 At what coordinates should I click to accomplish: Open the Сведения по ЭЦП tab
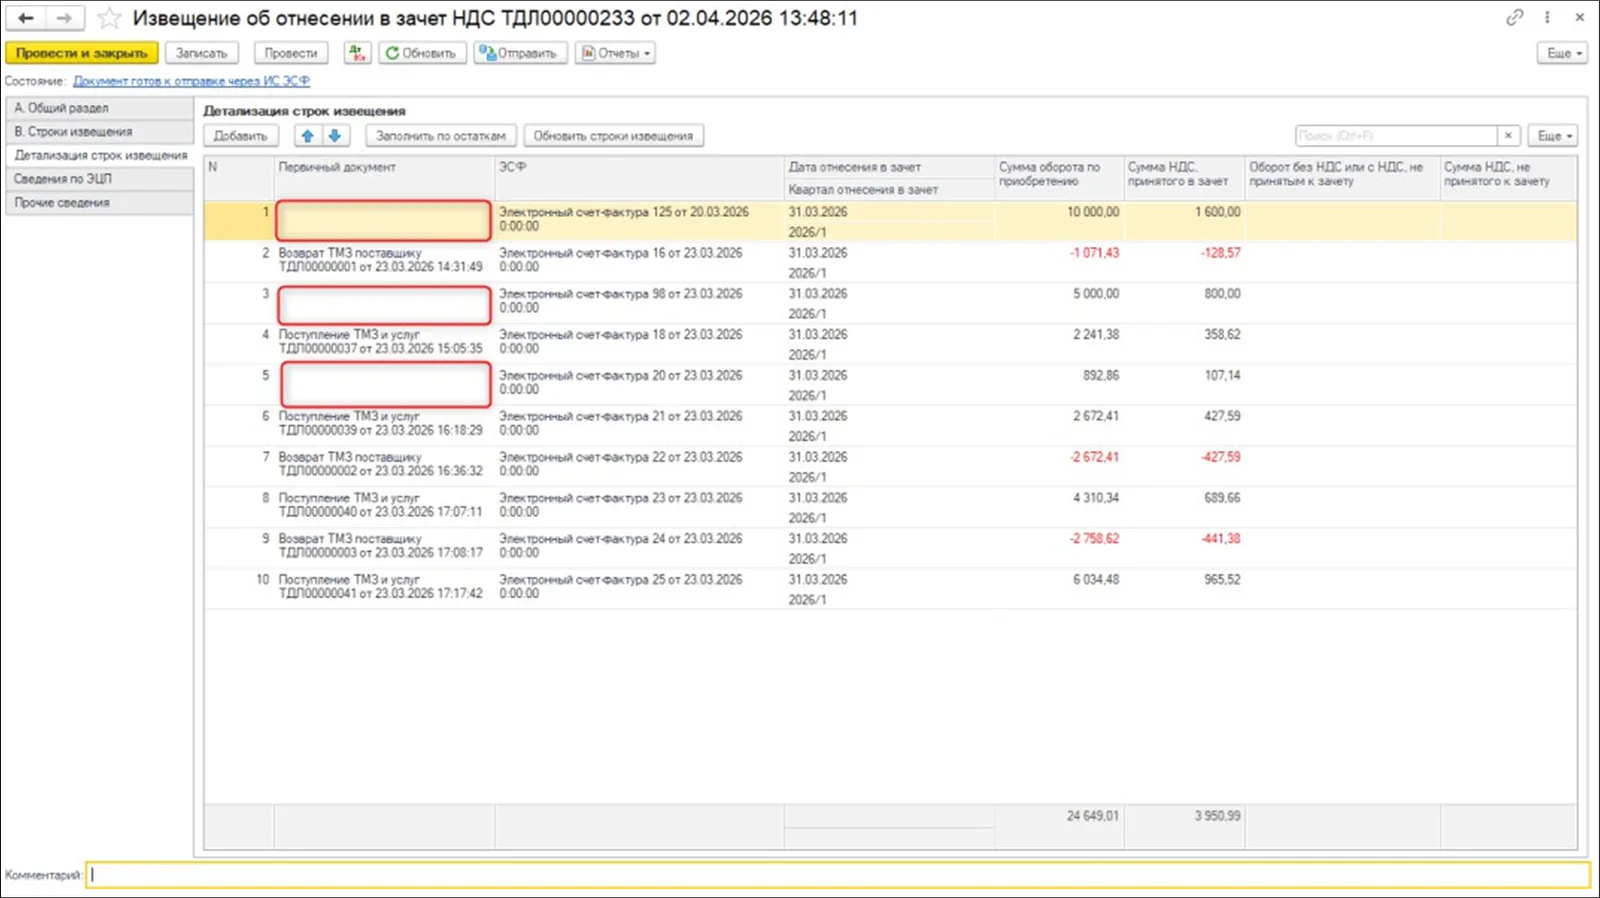click(x=99, y=179)
